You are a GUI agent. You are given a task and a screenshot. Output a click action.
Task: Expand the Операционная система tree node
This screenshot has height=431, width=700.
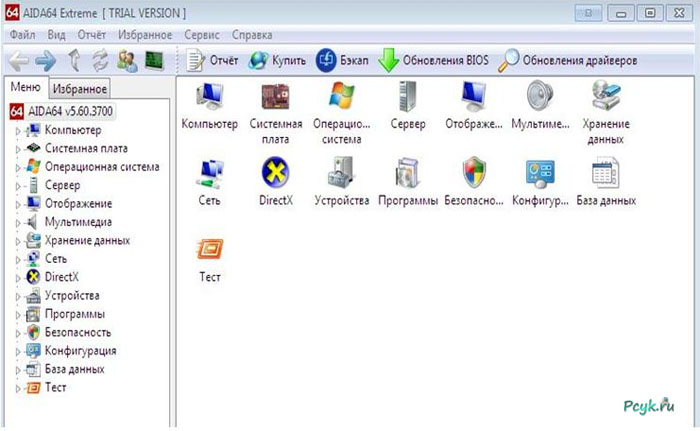point(18,168)
